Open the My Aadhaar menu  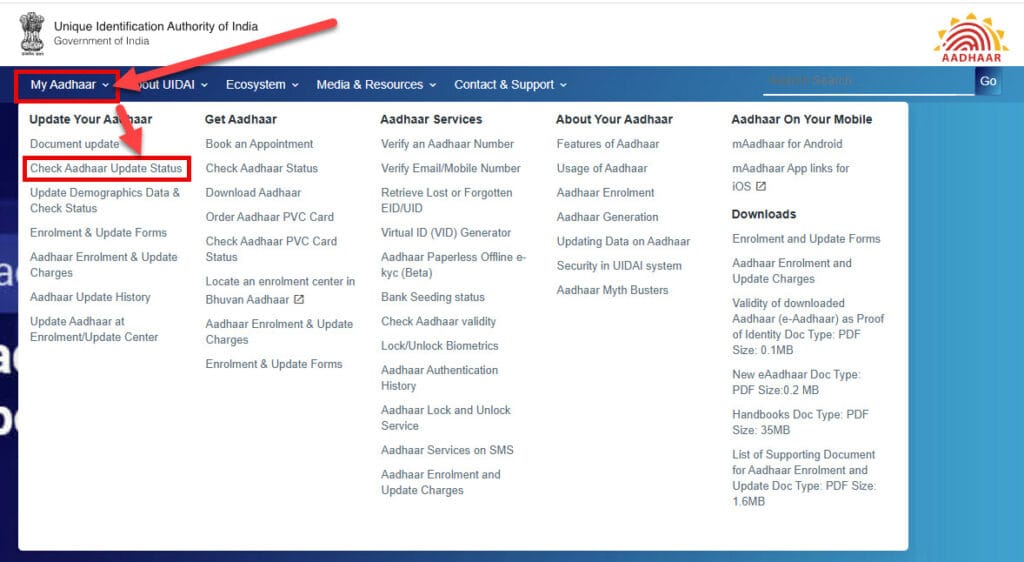click(x=69, y=85)
